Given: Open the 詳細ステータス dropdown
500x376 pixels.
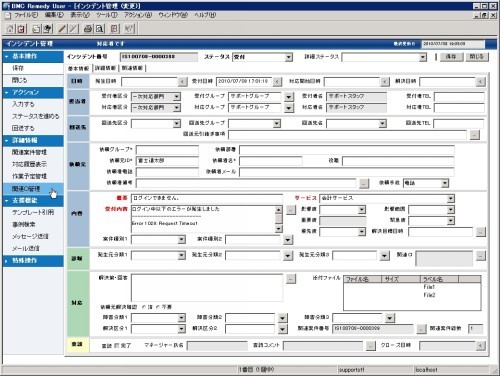Looking at the screenshot, I should 423,57.
